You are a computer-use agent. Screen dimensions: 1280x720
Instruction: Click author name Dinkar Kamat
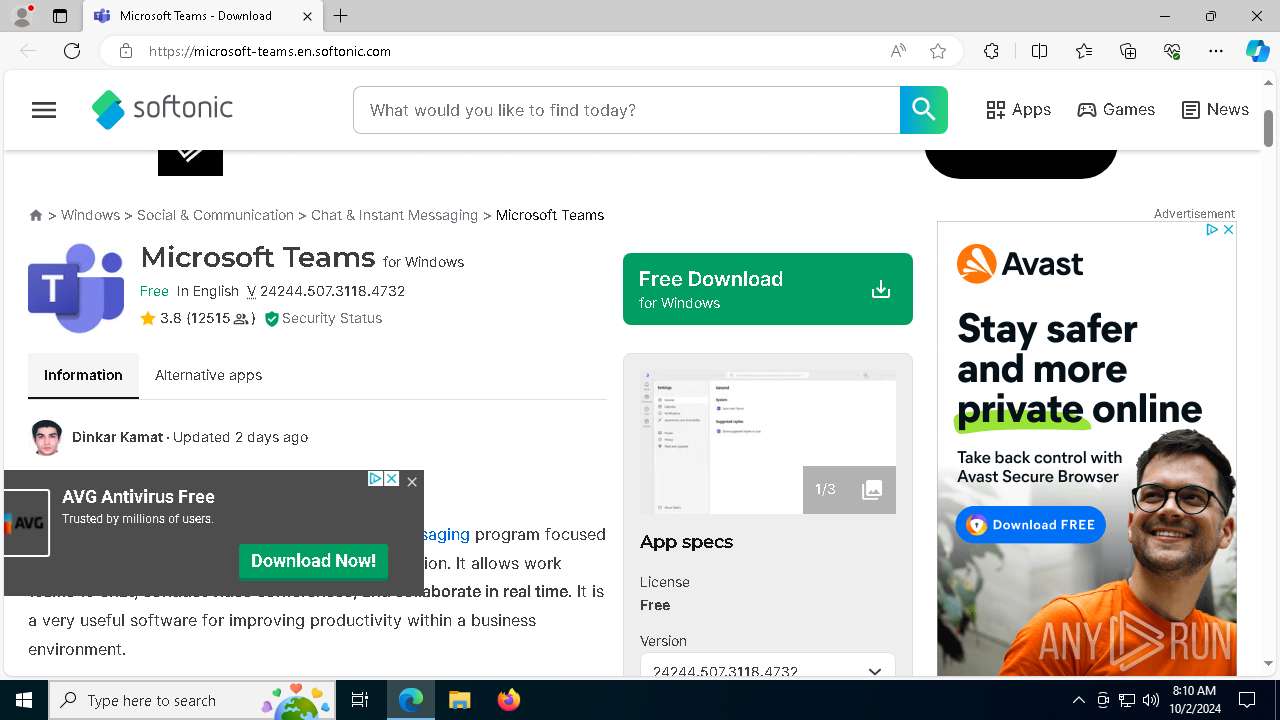[118, 437]
